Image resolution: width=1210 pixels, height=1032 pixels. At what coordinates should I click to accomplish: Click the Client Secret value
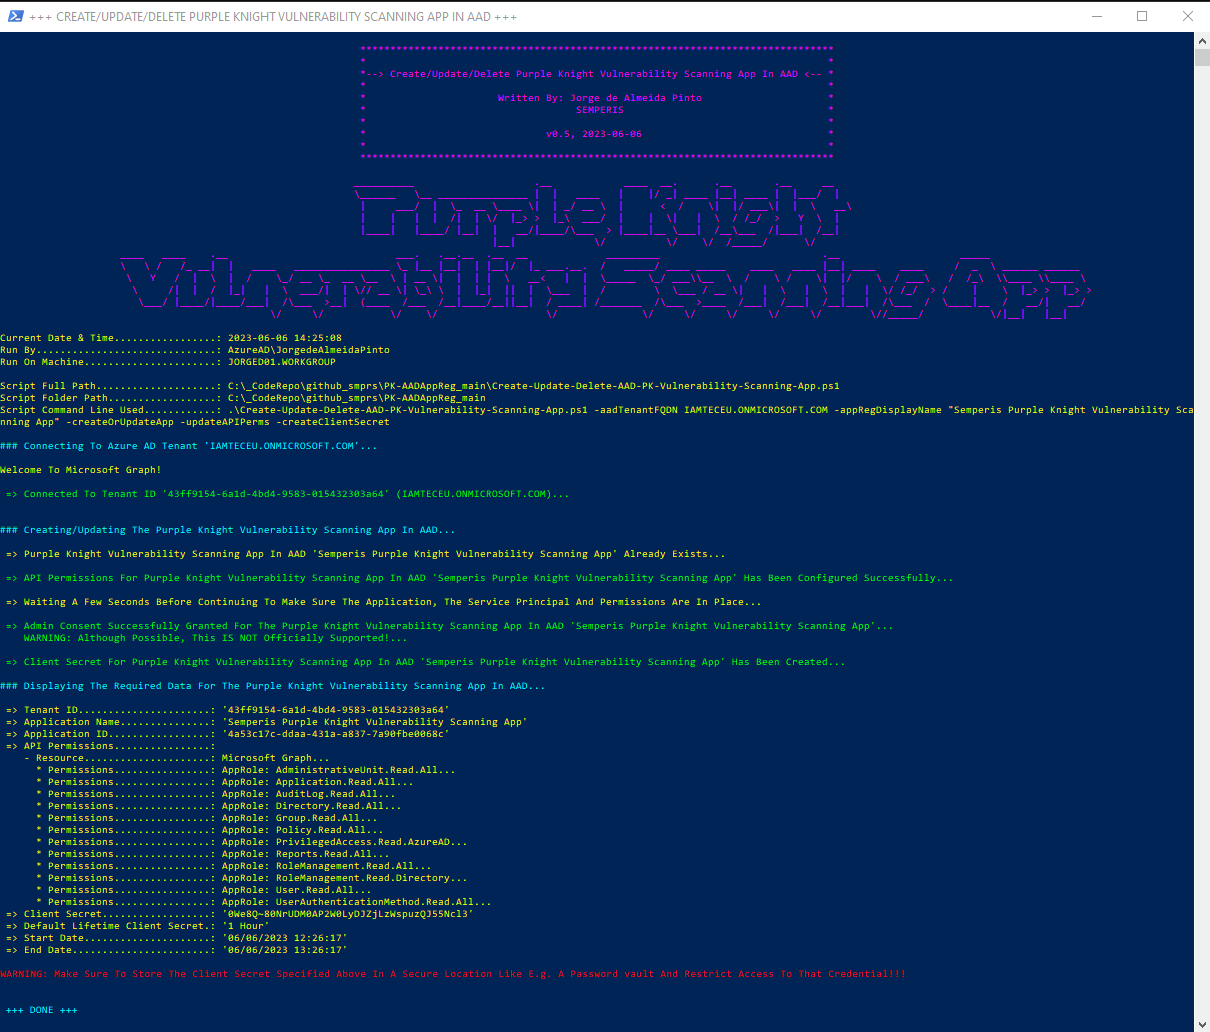click(x=347, y=914)
